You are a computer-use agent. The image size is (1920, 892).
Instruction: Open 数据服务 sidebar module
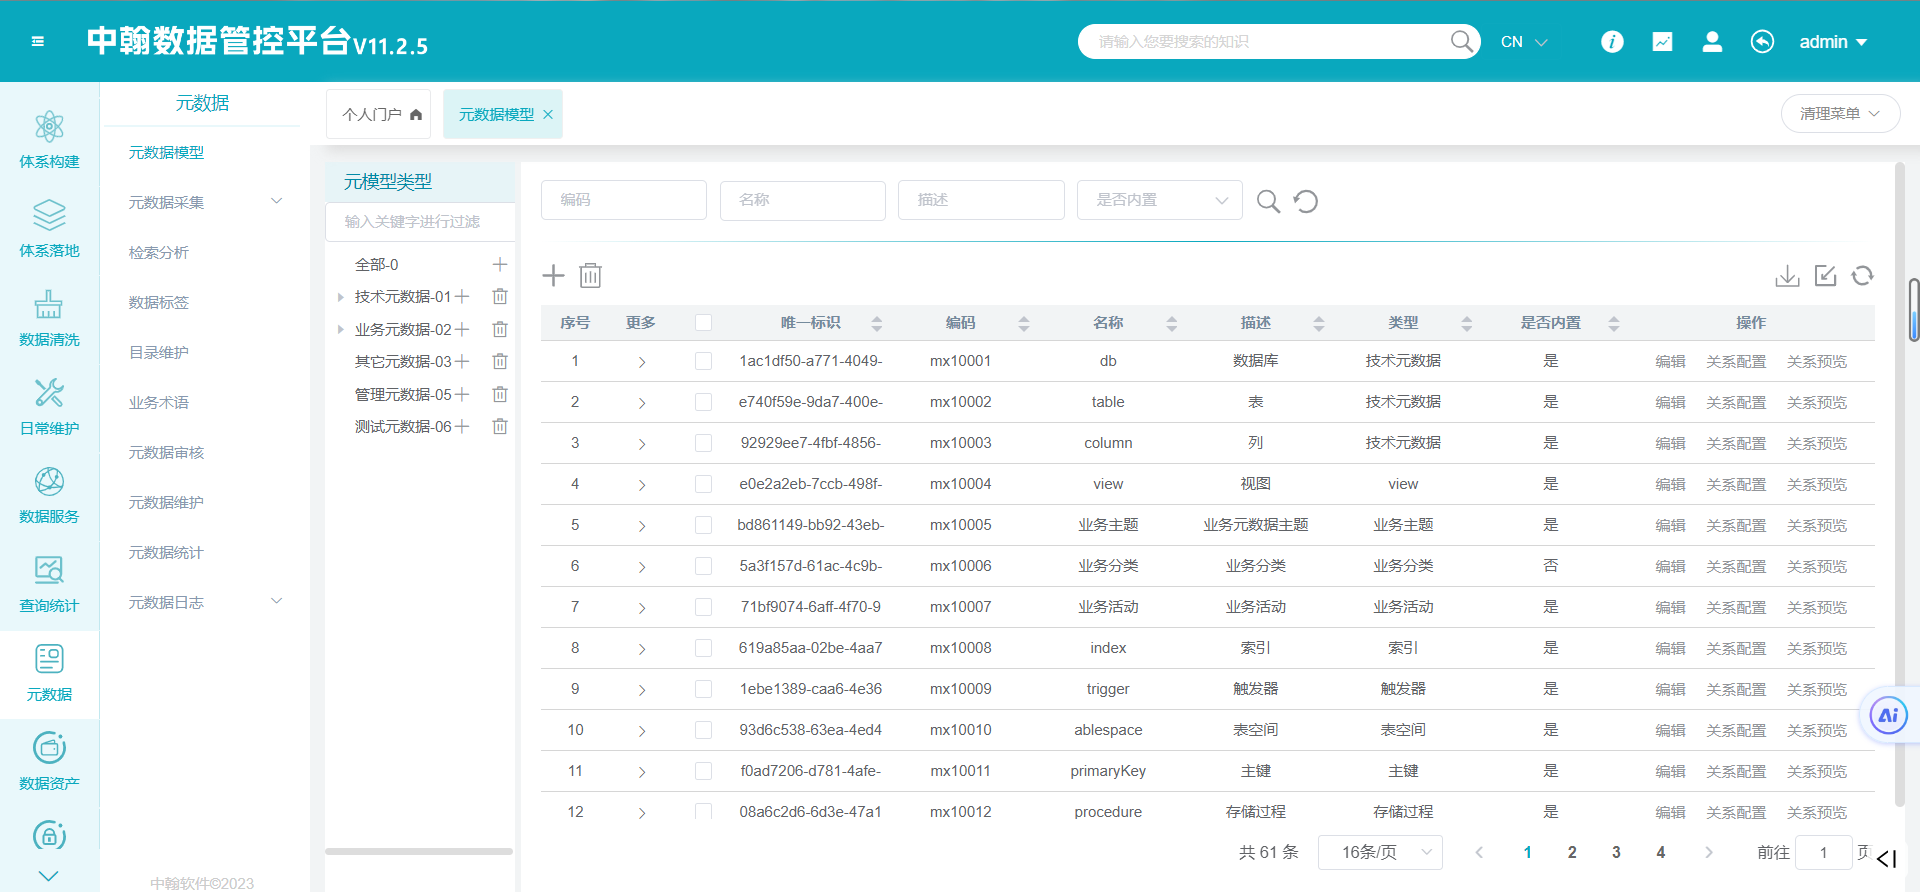point(49,494)
